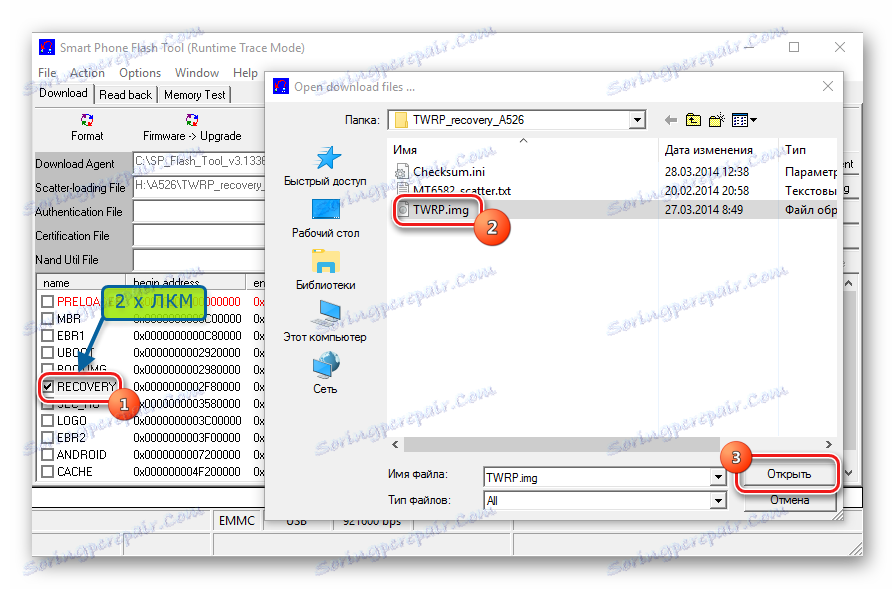Uncheck the RECOVERY checkbox
Image resolution: width=895 pixels, height=589 pixels.
[x=48, y=386]
